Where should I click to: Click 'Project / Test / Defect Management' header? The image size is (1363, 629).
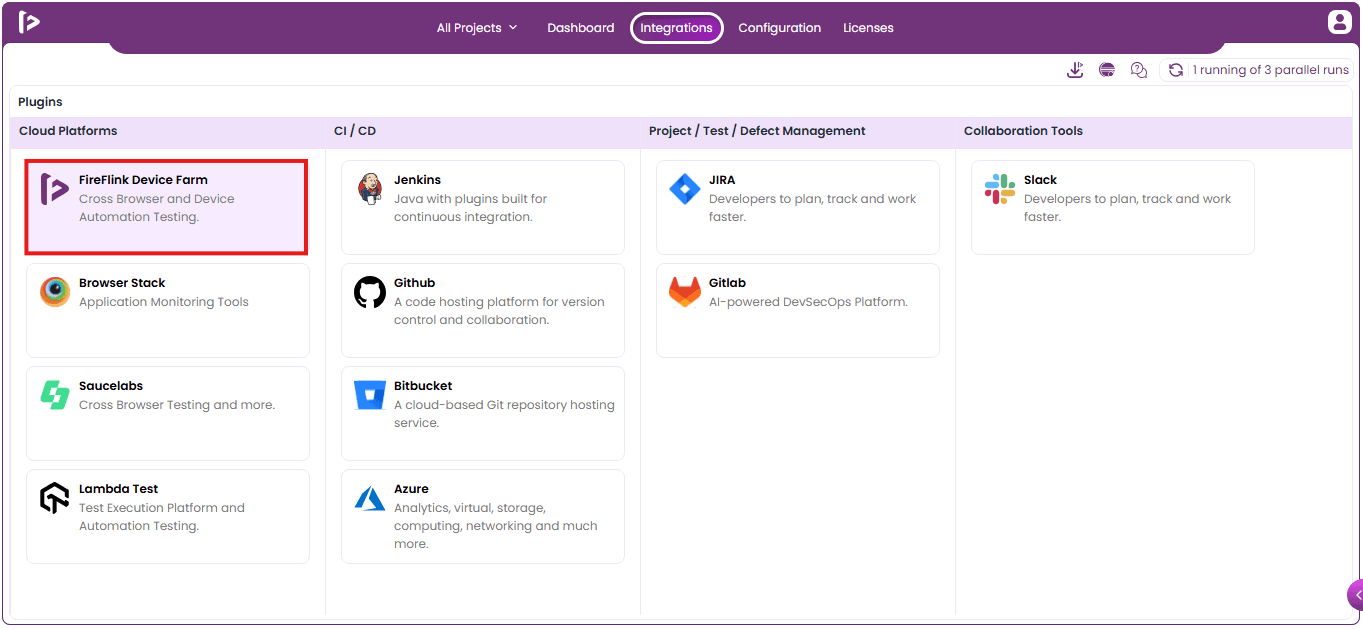click(x=757, y=131)
